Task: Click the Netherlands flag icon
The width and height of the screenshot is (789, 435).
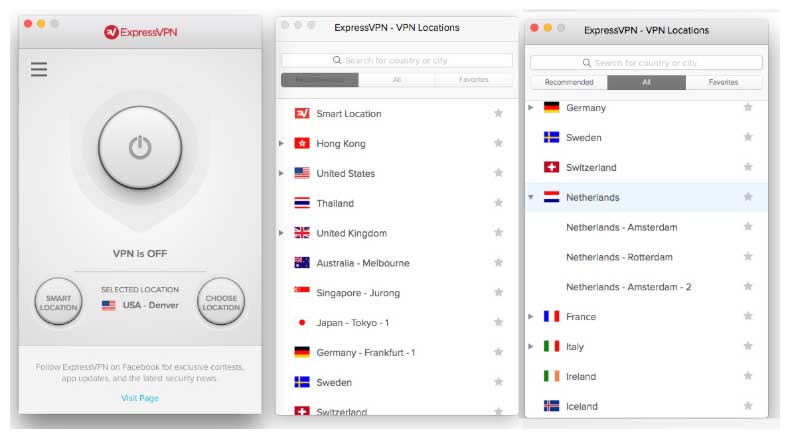Action: (551, 197)
